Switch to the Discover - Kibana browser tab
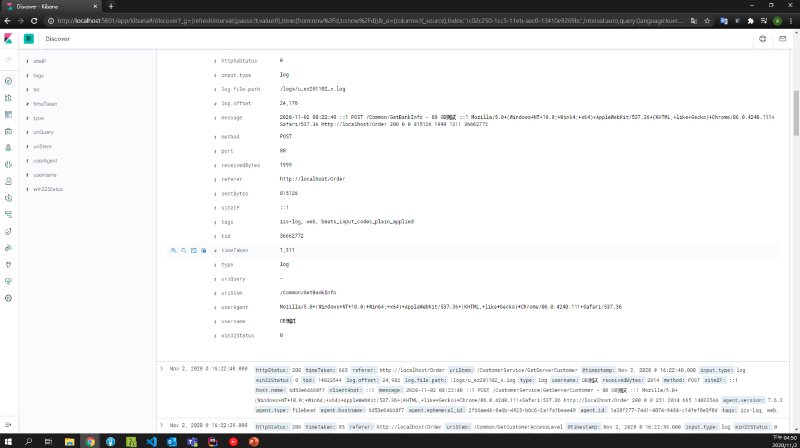800x448 pixels. pyautogui.click(x=50, y=5)
